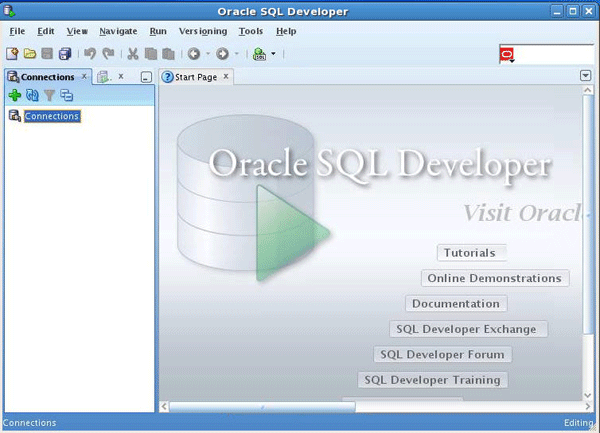This screenshot has height=433, width=600.
Task: Close the Connections tab
Action: [x=84, y=77]
